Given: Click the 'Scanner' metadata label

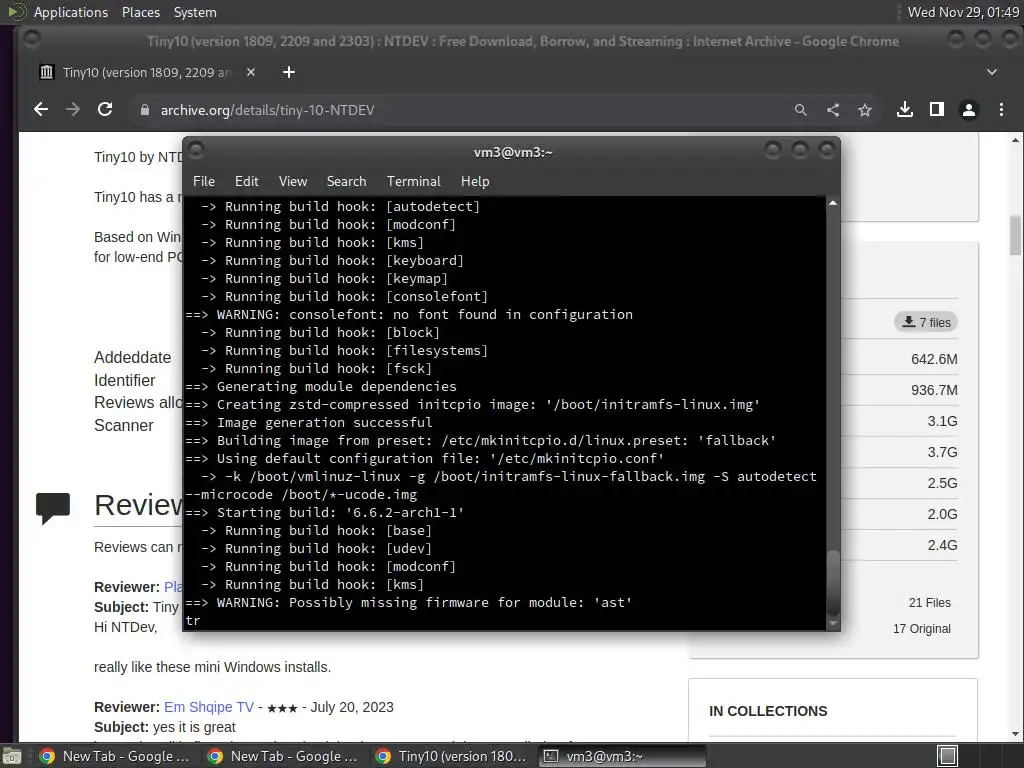Looking at the screenshot, I should (x=123, y=425).
